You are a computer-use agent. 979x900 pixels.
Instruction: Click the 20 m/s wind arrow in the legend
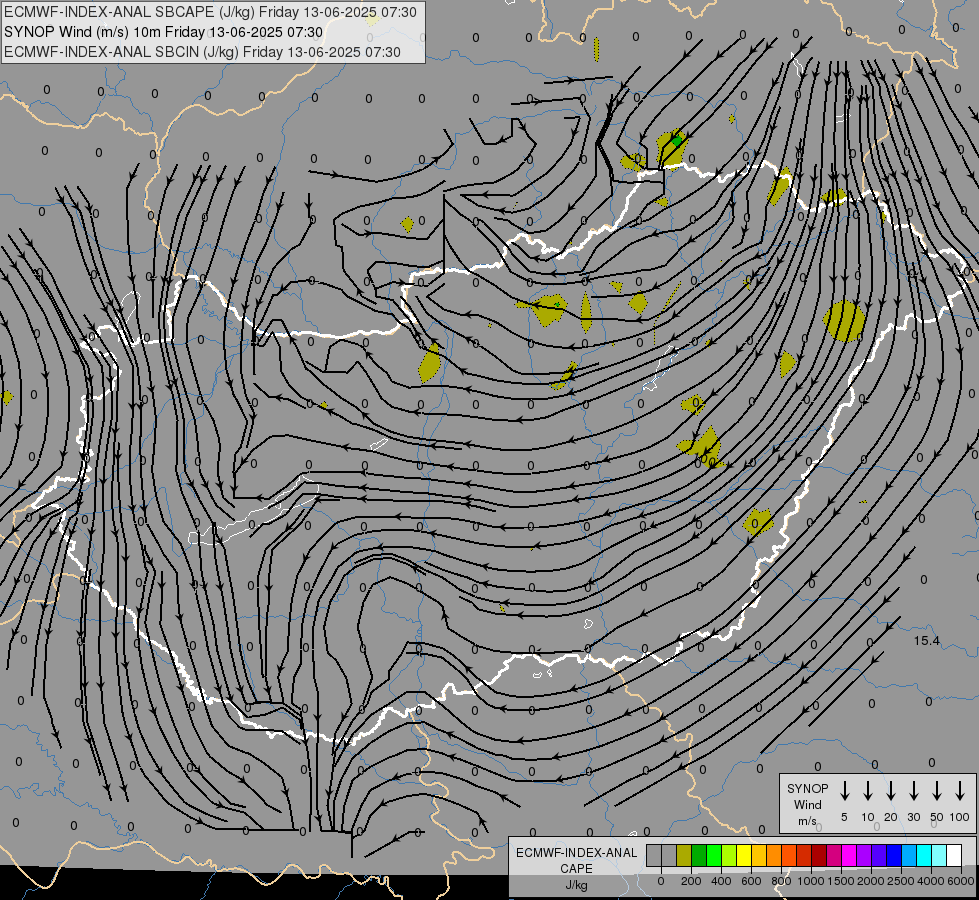pos(890,790)
